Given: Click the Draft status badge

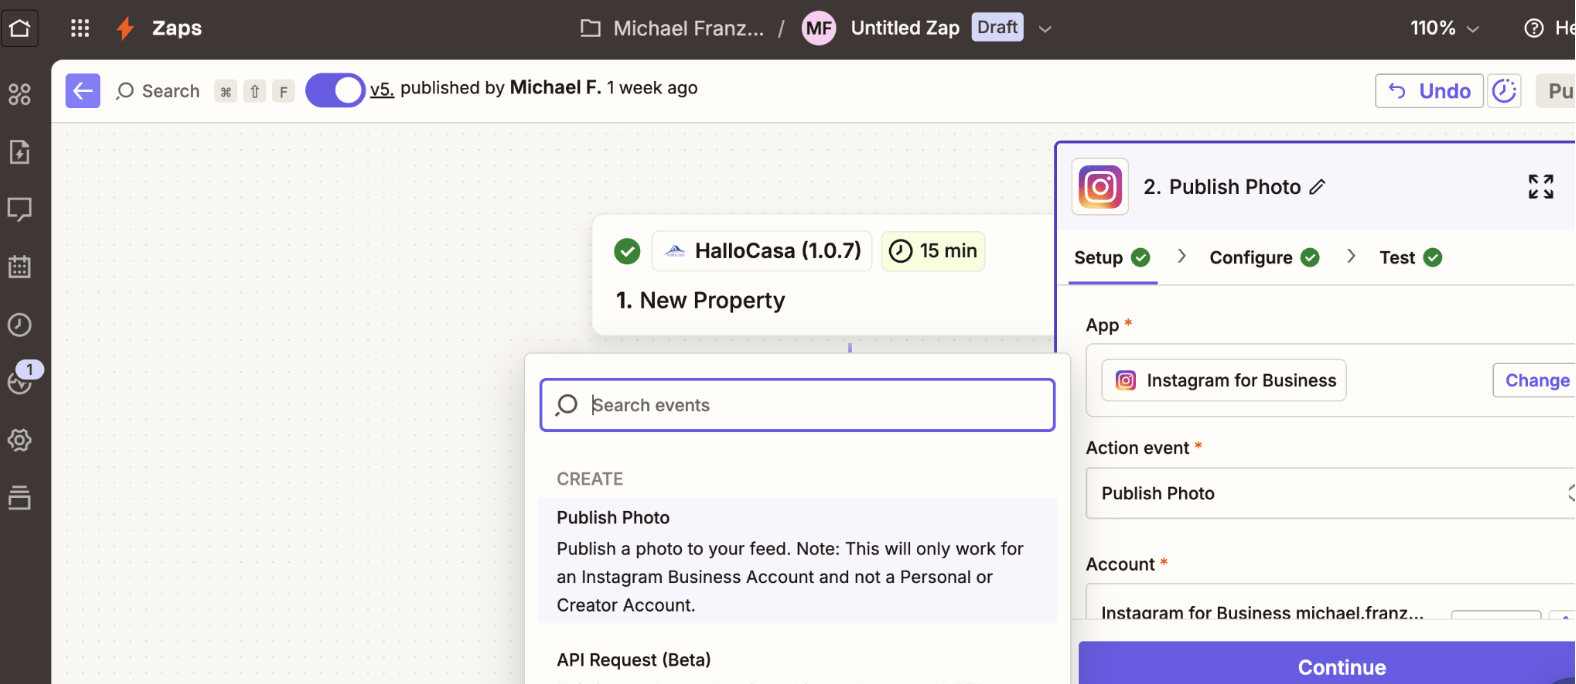Looking at the screenshot, I should 997,27.
